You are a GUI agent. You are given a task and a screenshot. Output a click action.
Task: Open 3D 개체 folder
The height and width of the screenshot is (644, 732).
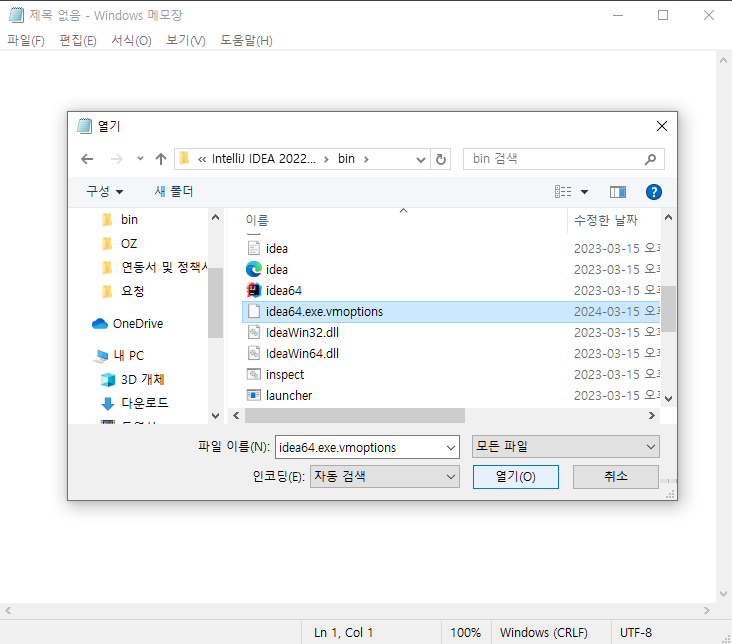pos(142,380)
